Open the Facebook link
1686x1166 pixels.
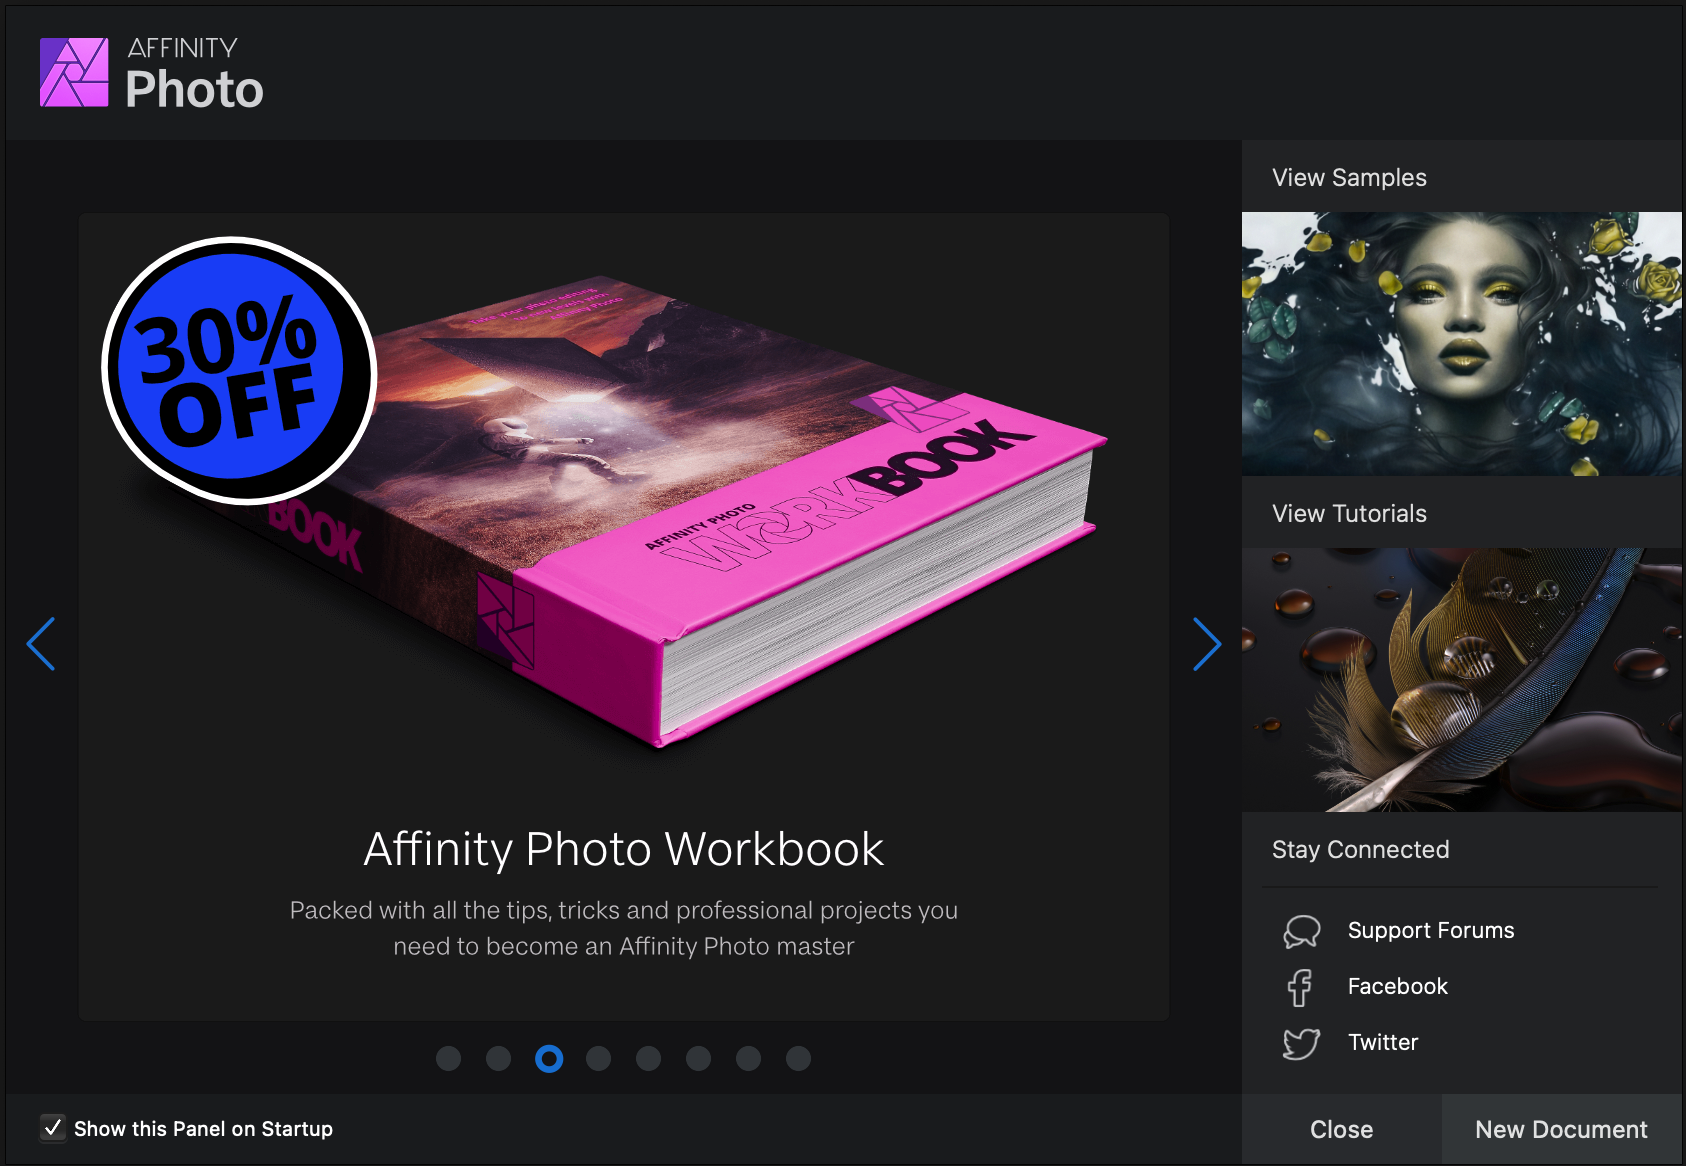coord(1398,987)
